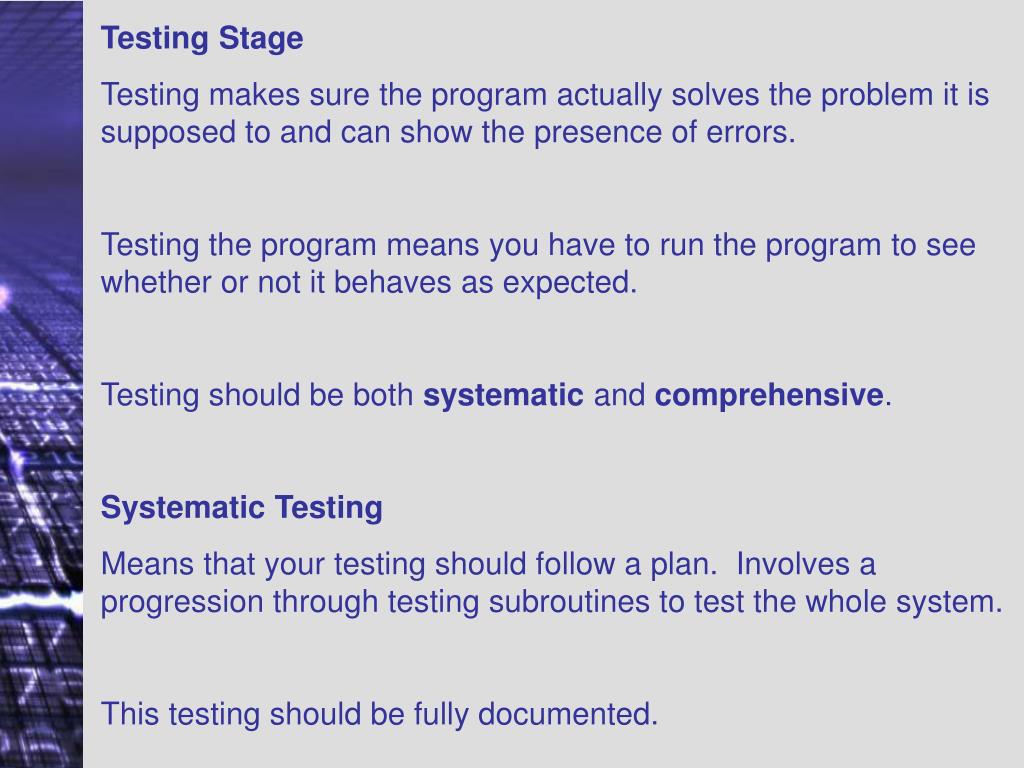Click 'This testing should be fully documented'
The image size is (1024, 768).
pyautogui.click(x=379, y=714)
